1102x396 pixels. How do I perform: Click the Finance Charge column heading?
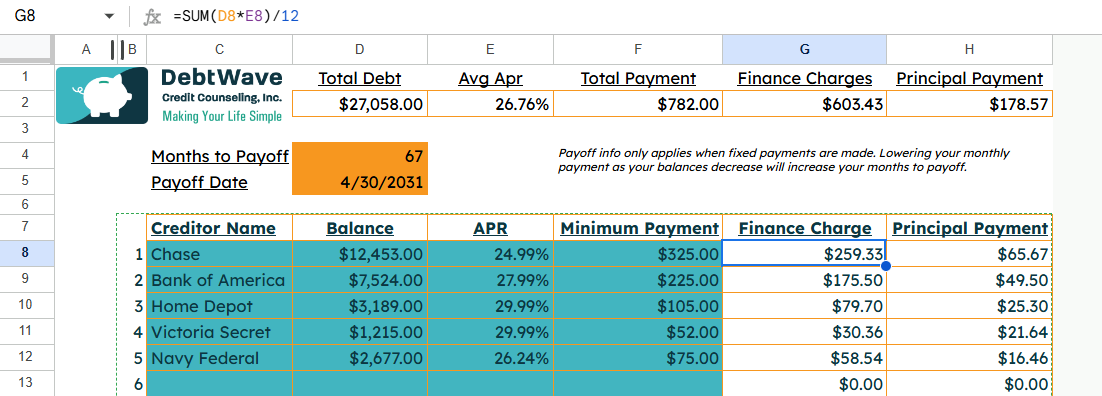pyautogui.click(x=804, y=228)
